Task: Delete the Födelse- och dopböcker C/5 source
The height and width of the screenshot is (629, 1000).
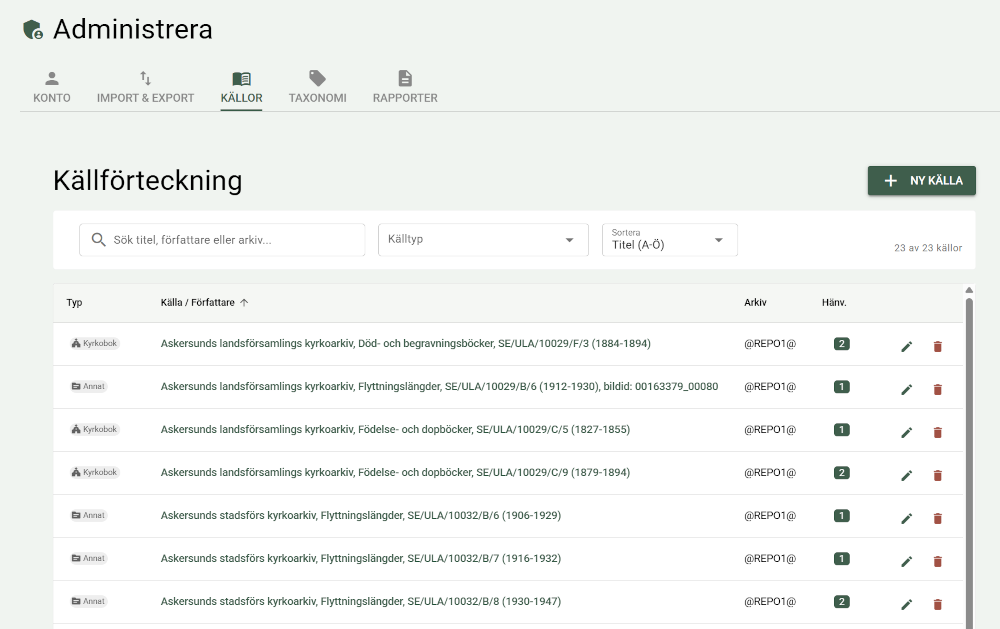Action: 938,433
